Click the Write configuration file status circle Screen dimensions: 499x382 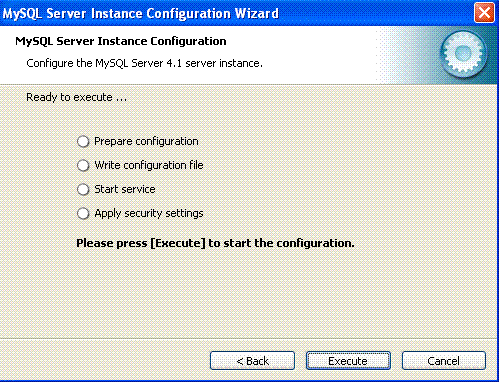[x=83, y=165]
